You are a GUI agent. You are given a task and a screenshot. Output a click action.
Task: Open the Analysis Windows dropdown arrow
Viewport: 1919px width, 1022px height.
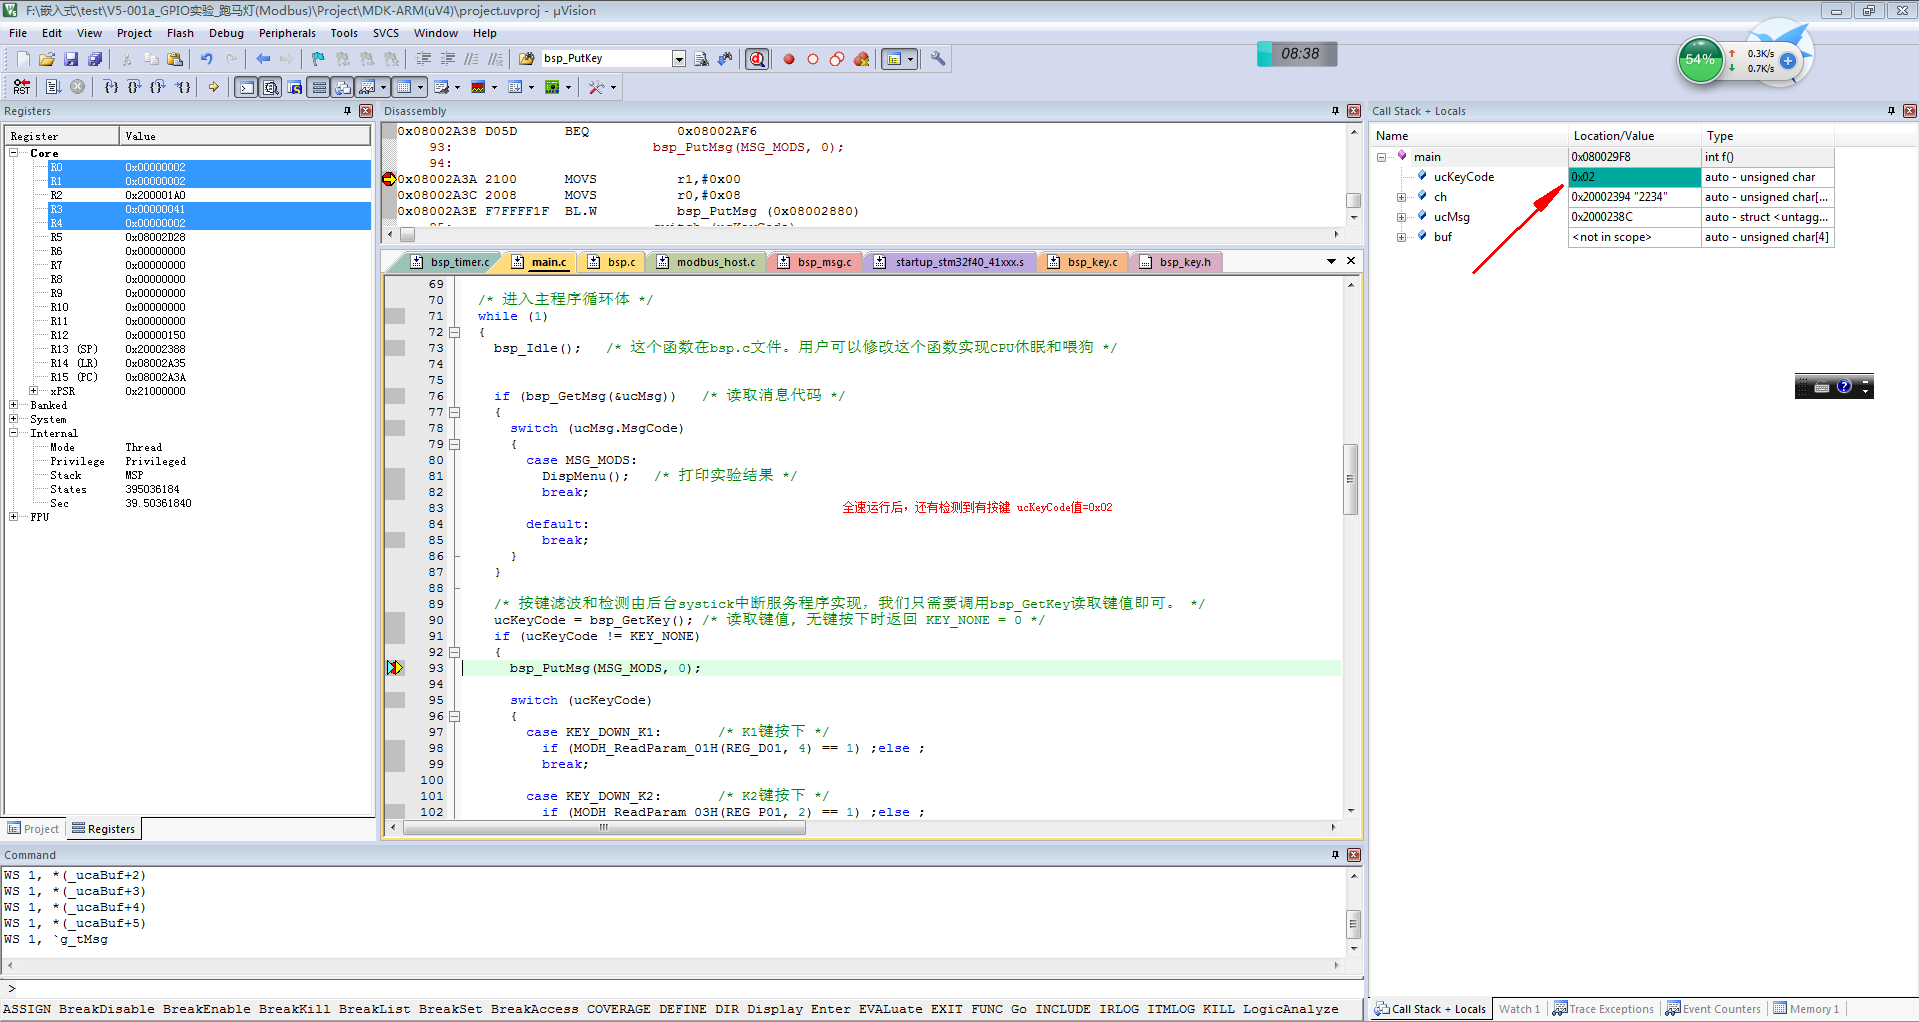pos(494,87)
